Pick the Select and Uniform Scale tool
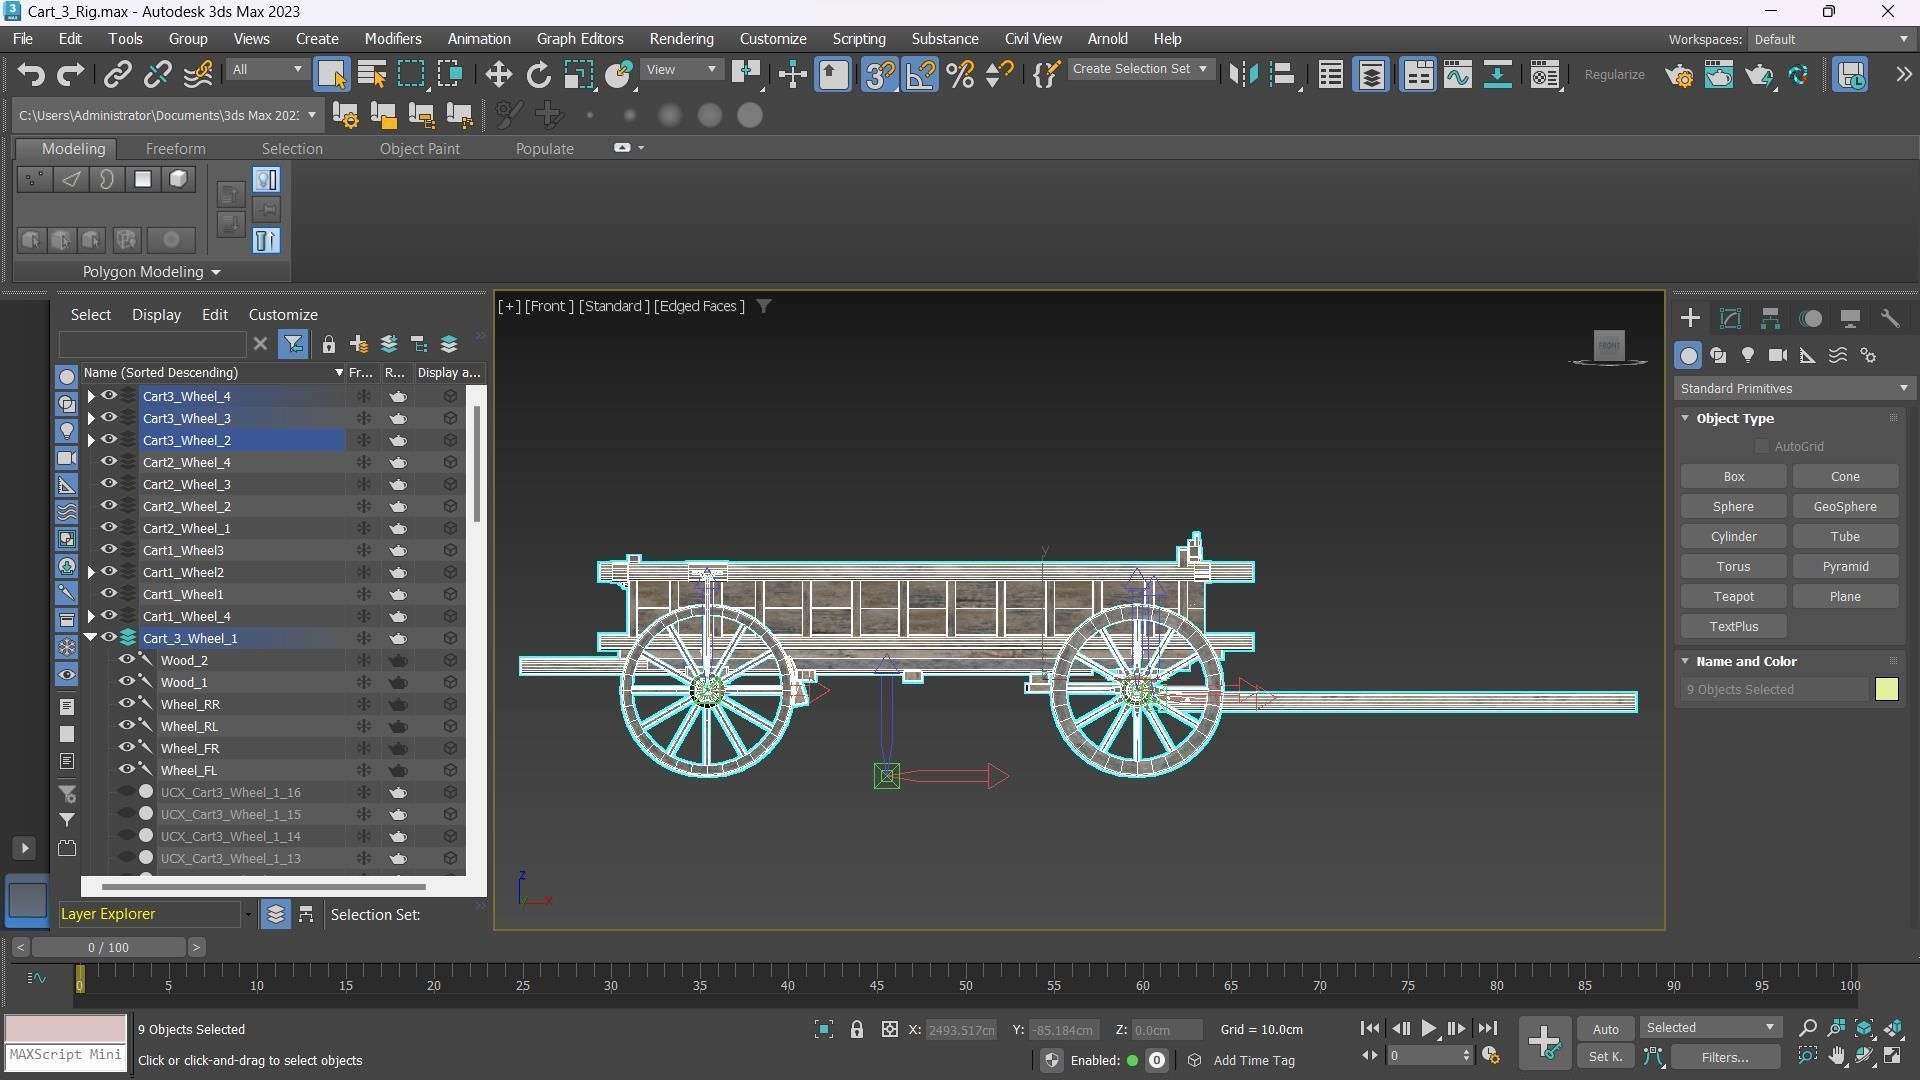 click(x=578, y=75)
